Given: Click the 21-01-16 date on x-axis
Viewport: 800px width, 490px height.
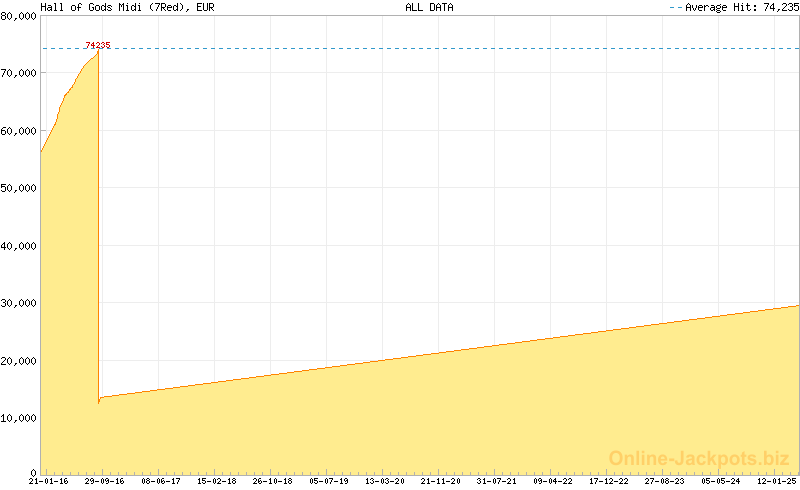Looking at the screenshot, I should [x=49, y=481].
